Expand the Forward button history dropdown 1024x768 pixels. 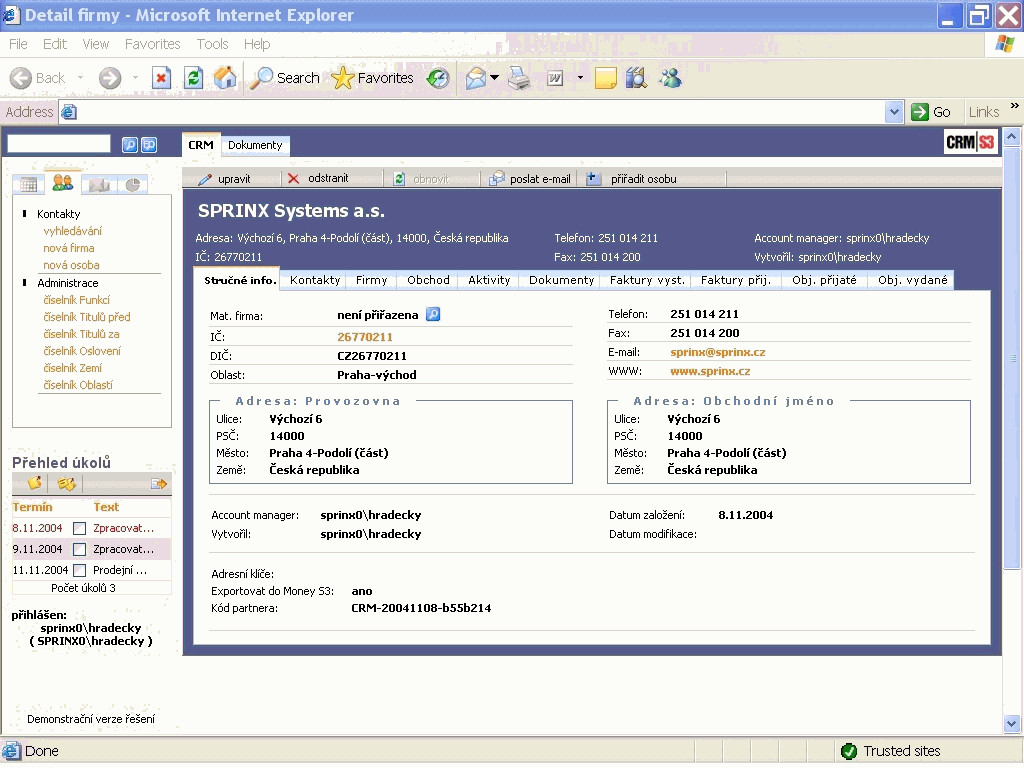coord(135,78)
